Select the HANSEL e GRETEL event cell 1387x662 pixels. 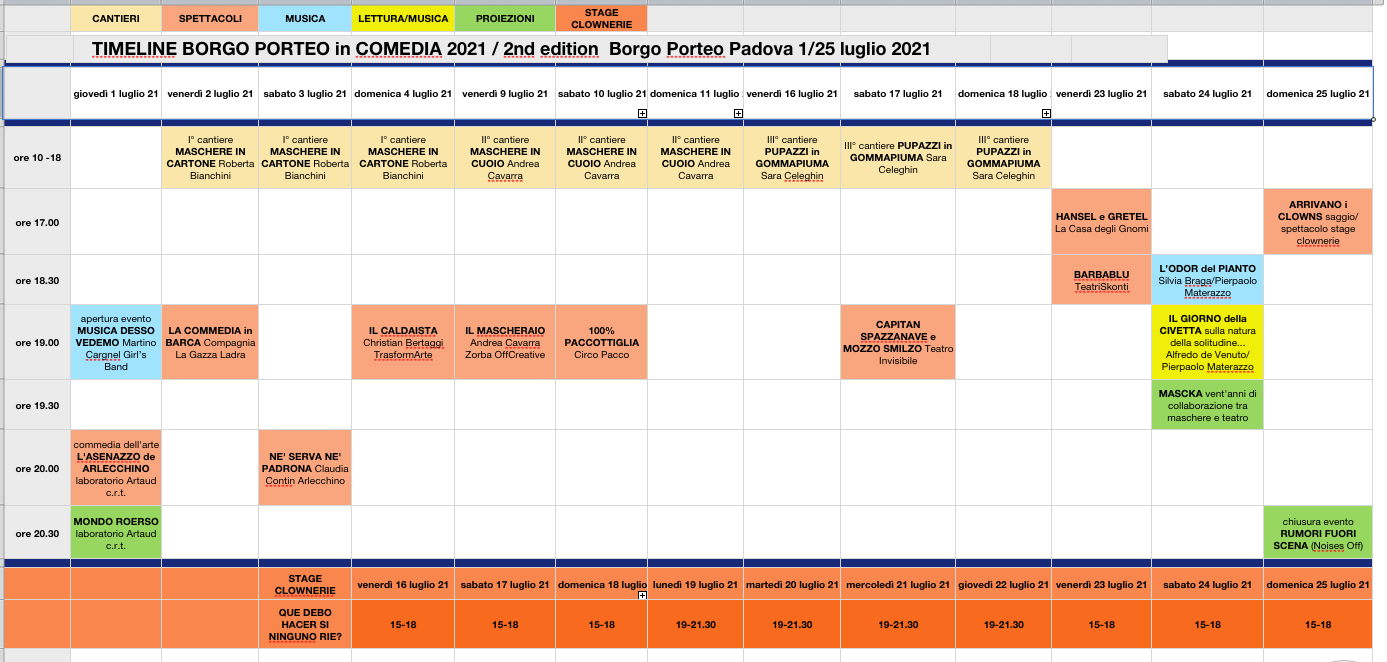(x=1101, y=222)
